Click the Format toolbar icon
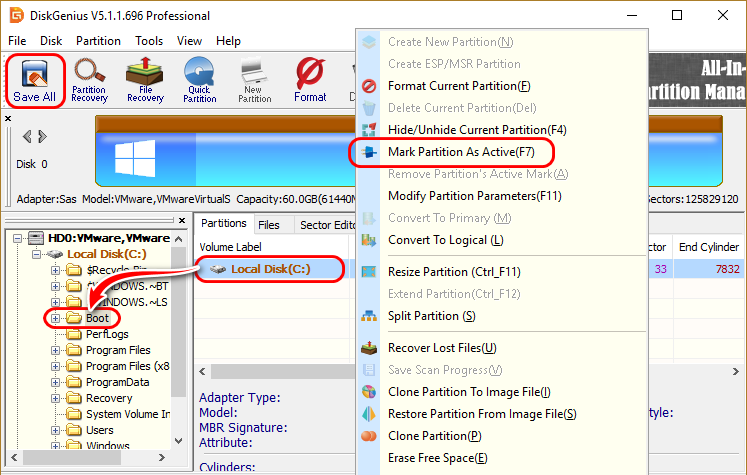The image size is (747, 475). point(310,81)
